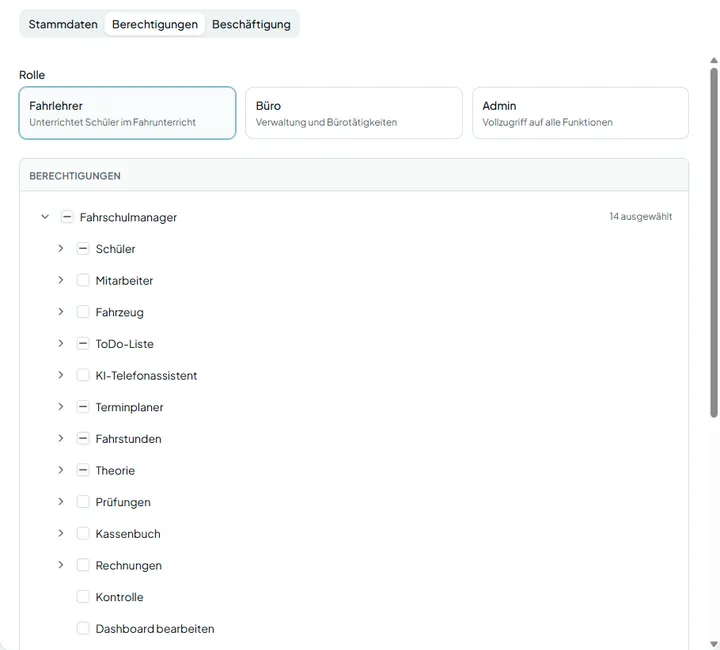720x650 pixels.
Task: Toggle the Theorie checkbox
Action: click(83, 471)
